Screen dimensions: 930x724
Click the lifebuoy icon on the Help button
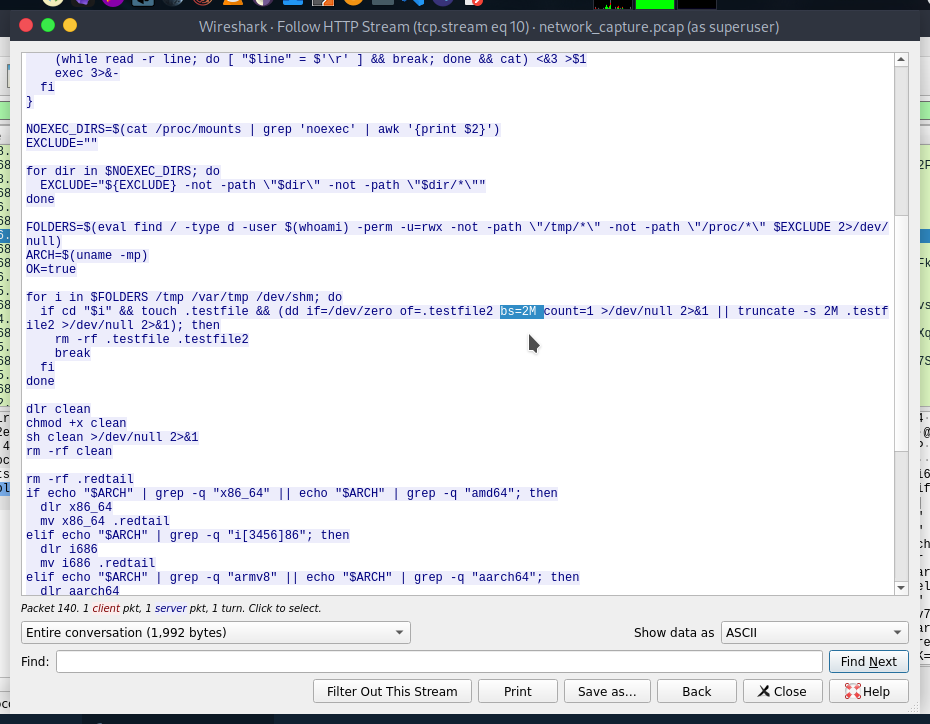coord(853,691)
